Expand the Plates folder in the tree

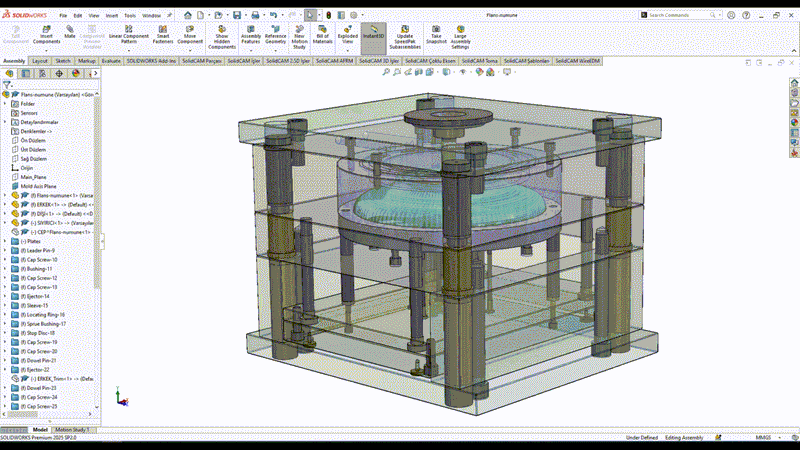(5, 241)
